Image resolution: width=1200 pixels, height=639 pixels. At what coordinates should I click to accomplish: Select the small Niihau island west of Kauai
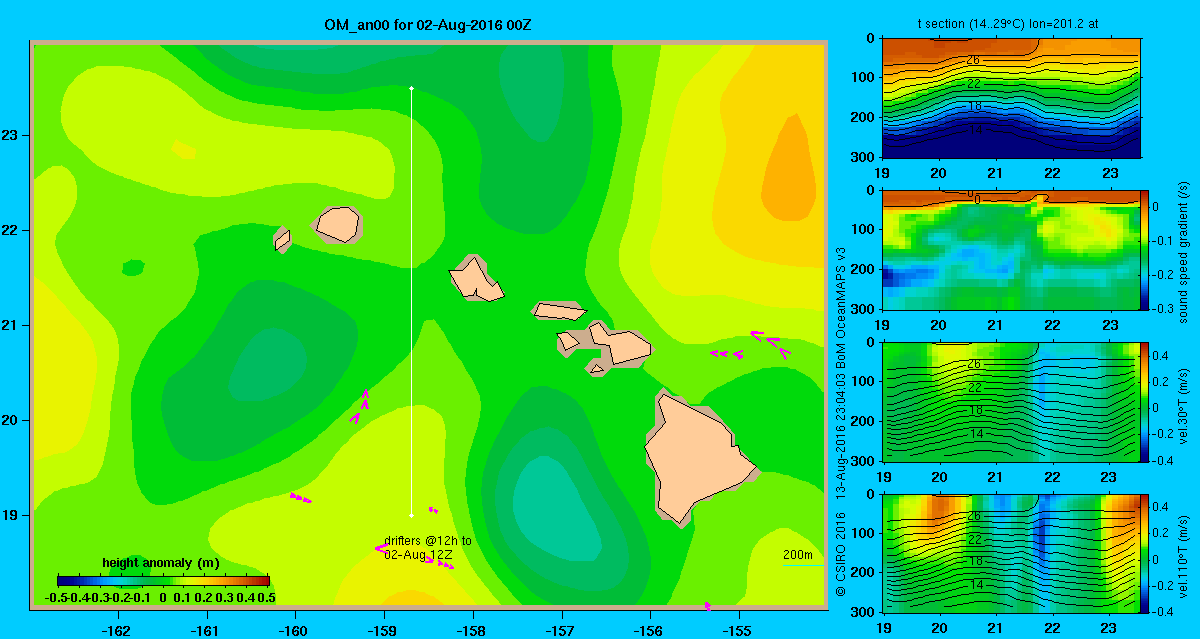pyautogui.click(x=282, y=240)
